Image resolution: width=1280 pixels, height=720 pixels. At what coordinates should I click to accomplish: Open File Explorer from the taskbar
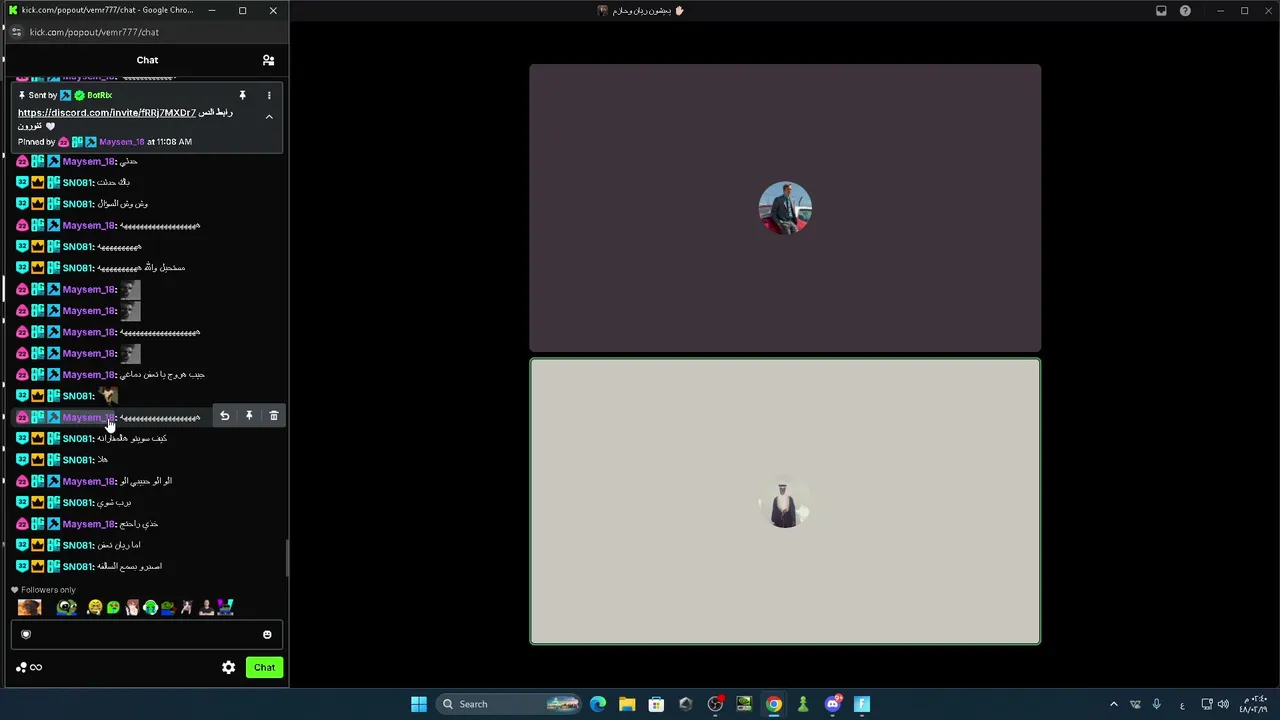point(627,704)
